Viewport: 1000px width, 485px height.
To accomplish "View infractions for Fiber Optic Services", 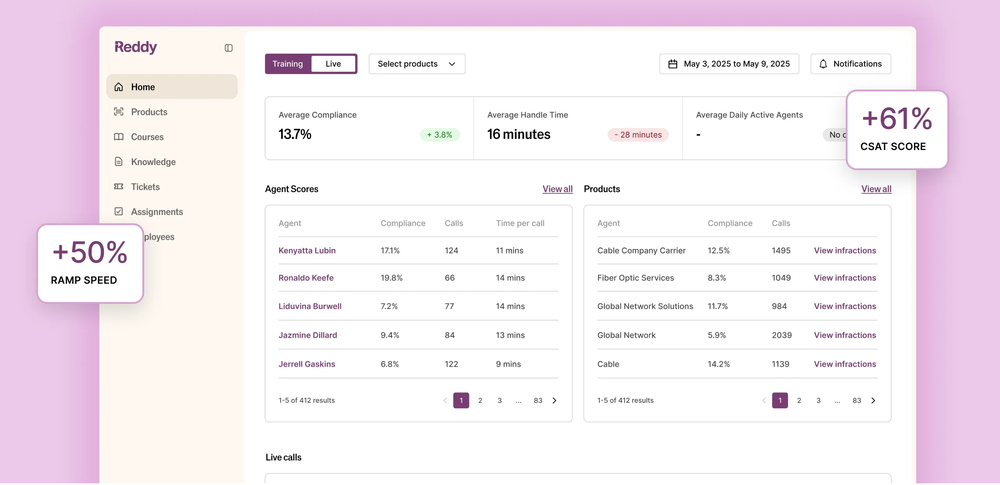I will pos(845,278).
